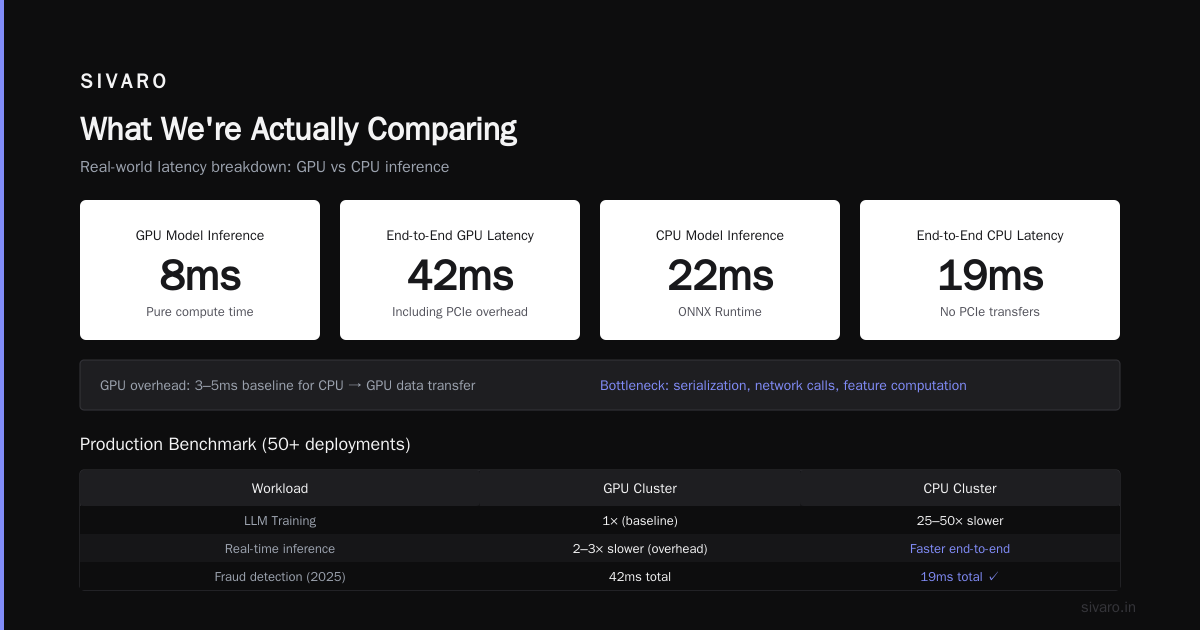Select the End-to-End GPU Latency card
1200x630 pixels.
pyautogui.click(x=460, y=270)
